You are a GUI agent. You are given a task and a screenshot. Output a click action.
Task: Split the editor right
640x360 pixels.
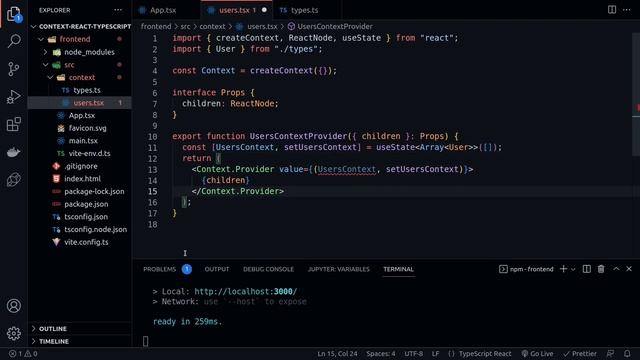pos(611,9)
